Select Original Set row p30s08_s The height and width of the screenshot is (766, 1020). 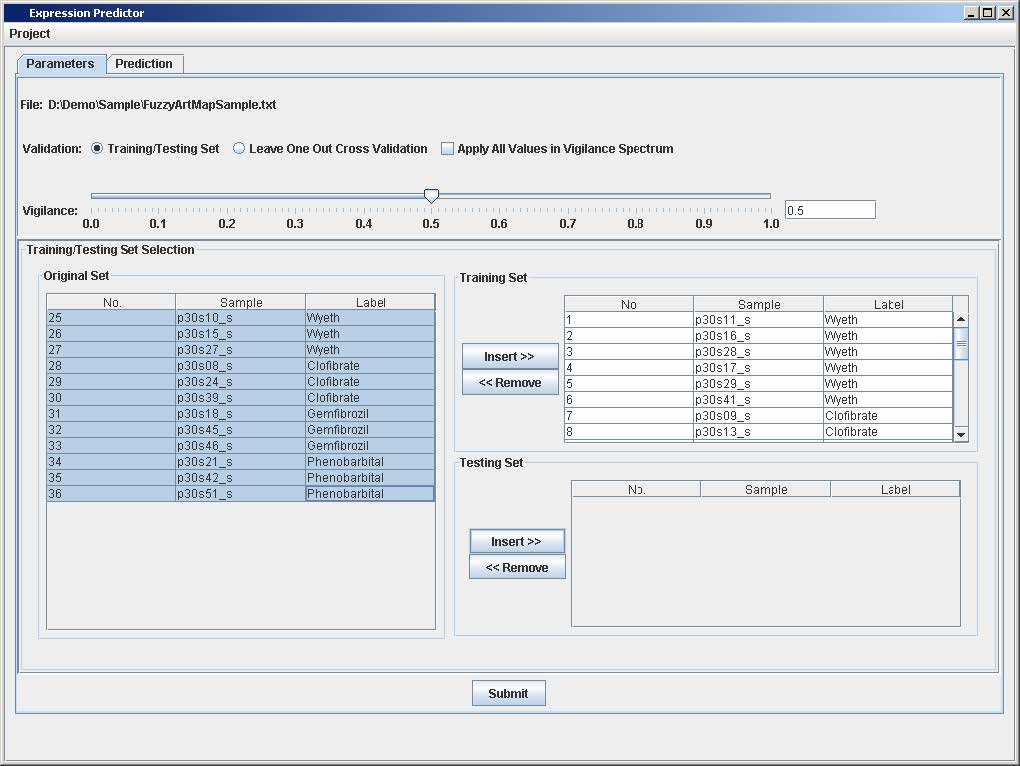click(x=241, y=366)
